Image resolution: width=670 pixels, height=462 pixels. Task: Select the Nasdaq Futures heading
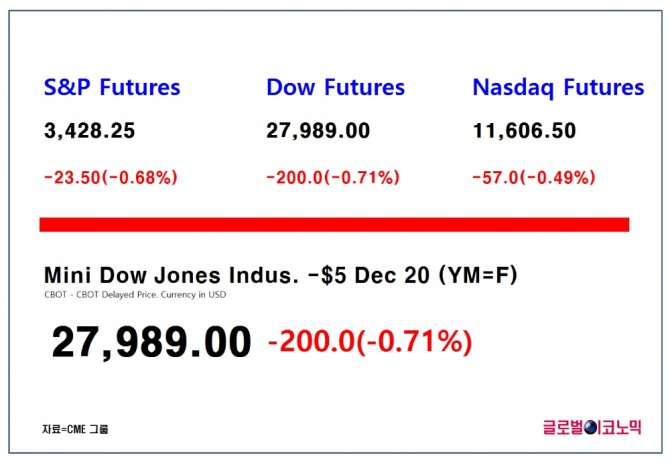coord(558,88)
